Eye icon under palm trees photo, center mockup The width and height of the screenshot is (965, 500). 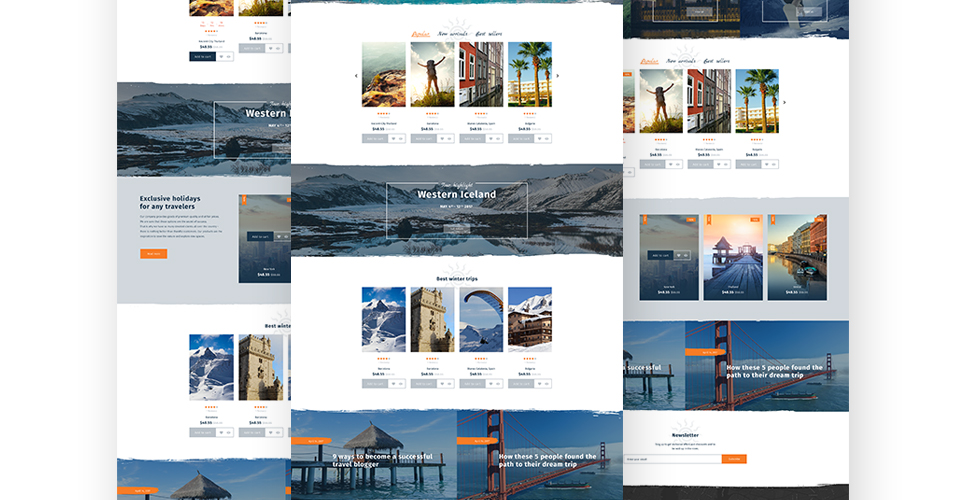point(547,139)
